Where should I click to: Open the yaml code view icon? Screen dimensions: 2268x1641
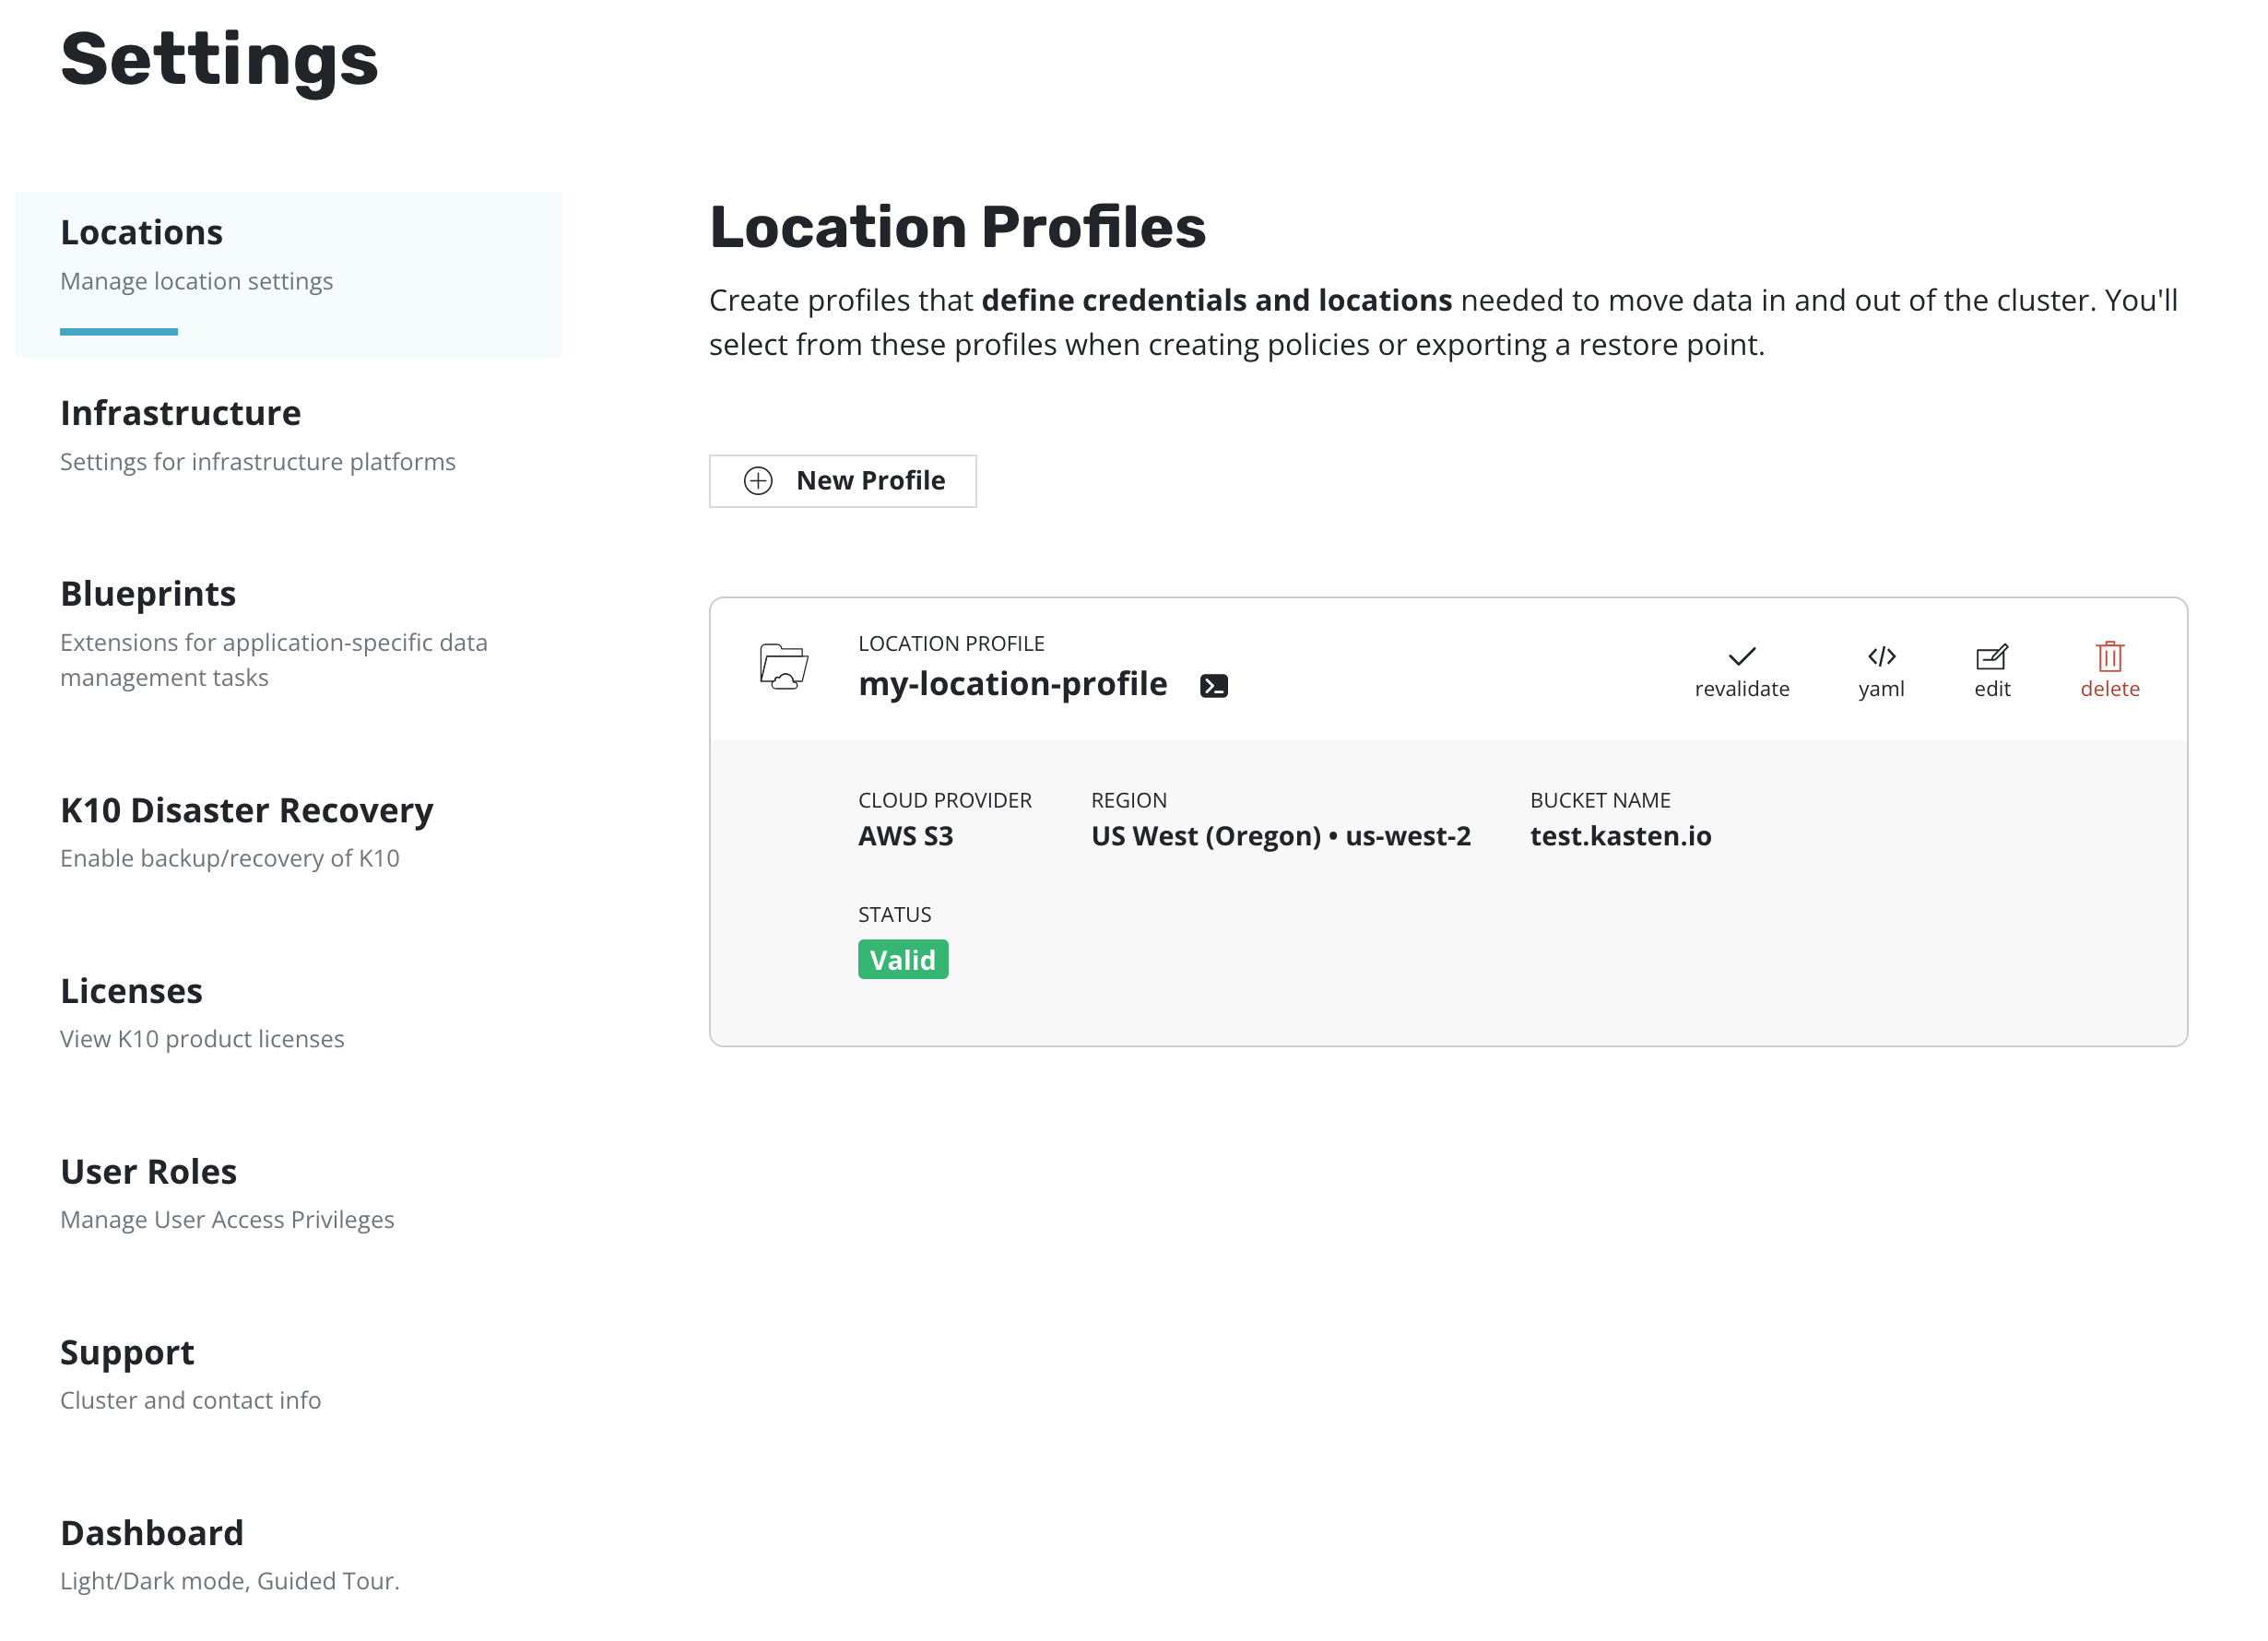pos(1881,657)
